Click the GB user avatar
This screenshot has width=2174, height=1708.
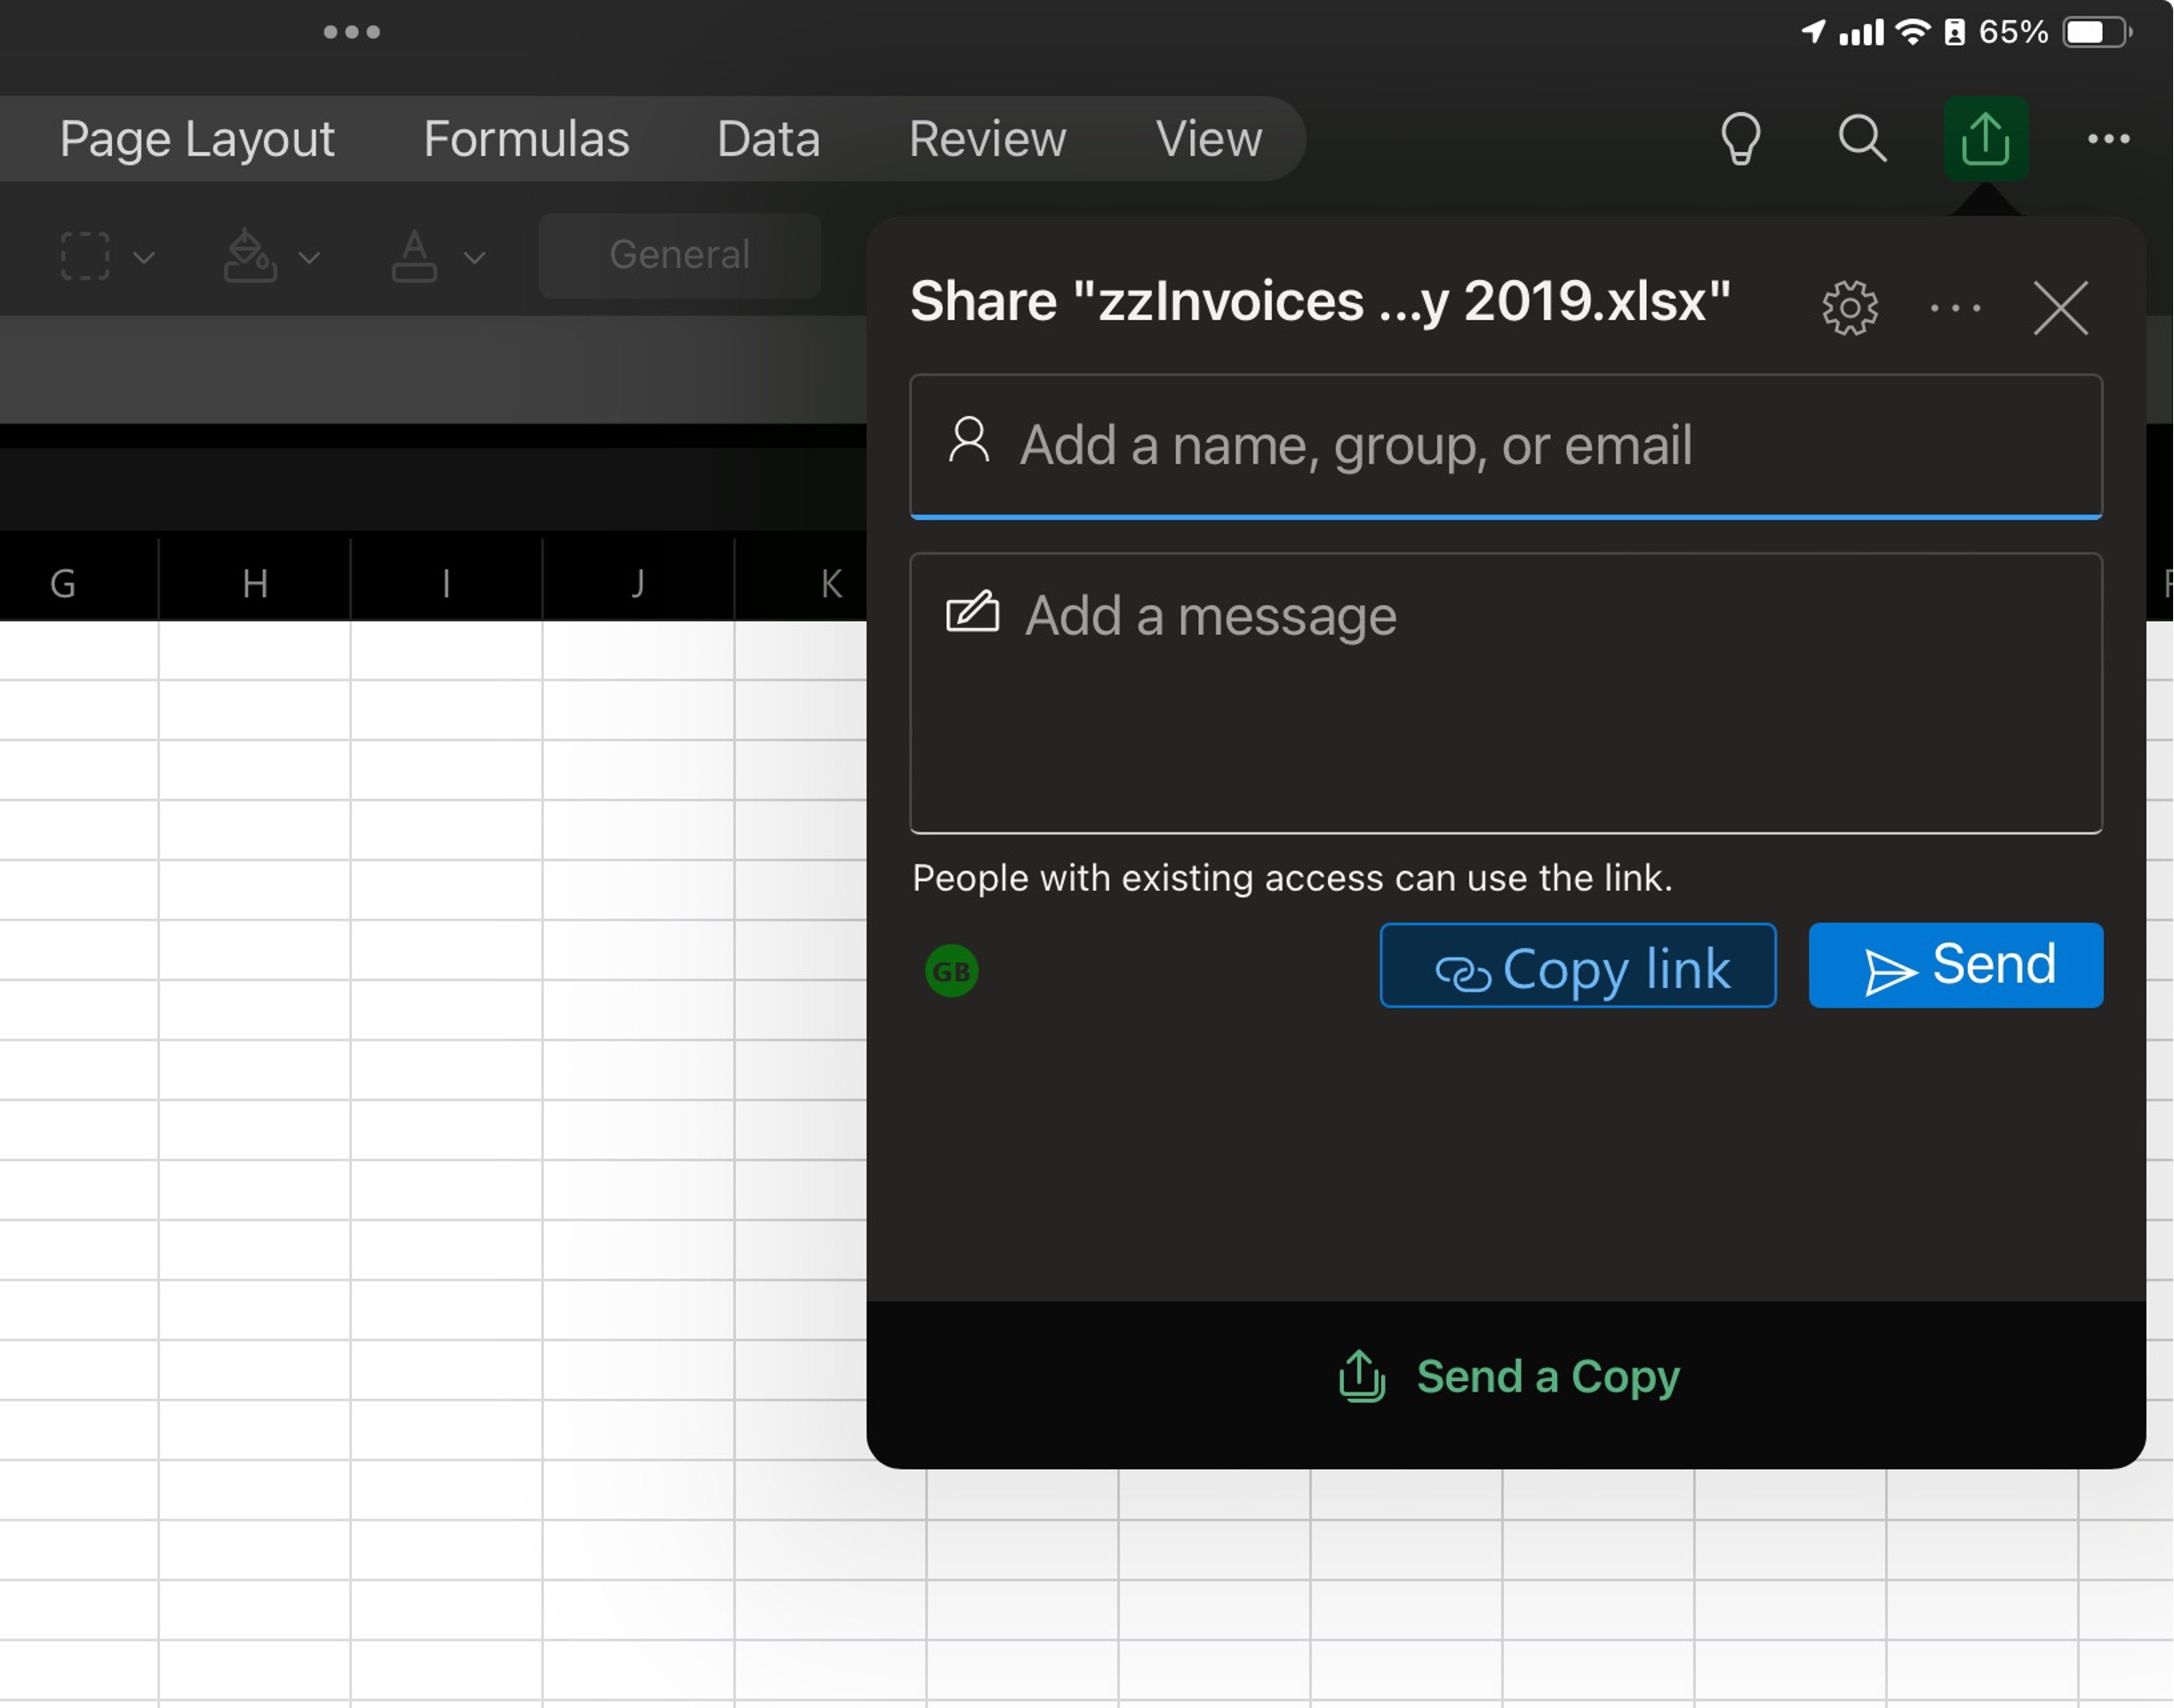[951, 970]
